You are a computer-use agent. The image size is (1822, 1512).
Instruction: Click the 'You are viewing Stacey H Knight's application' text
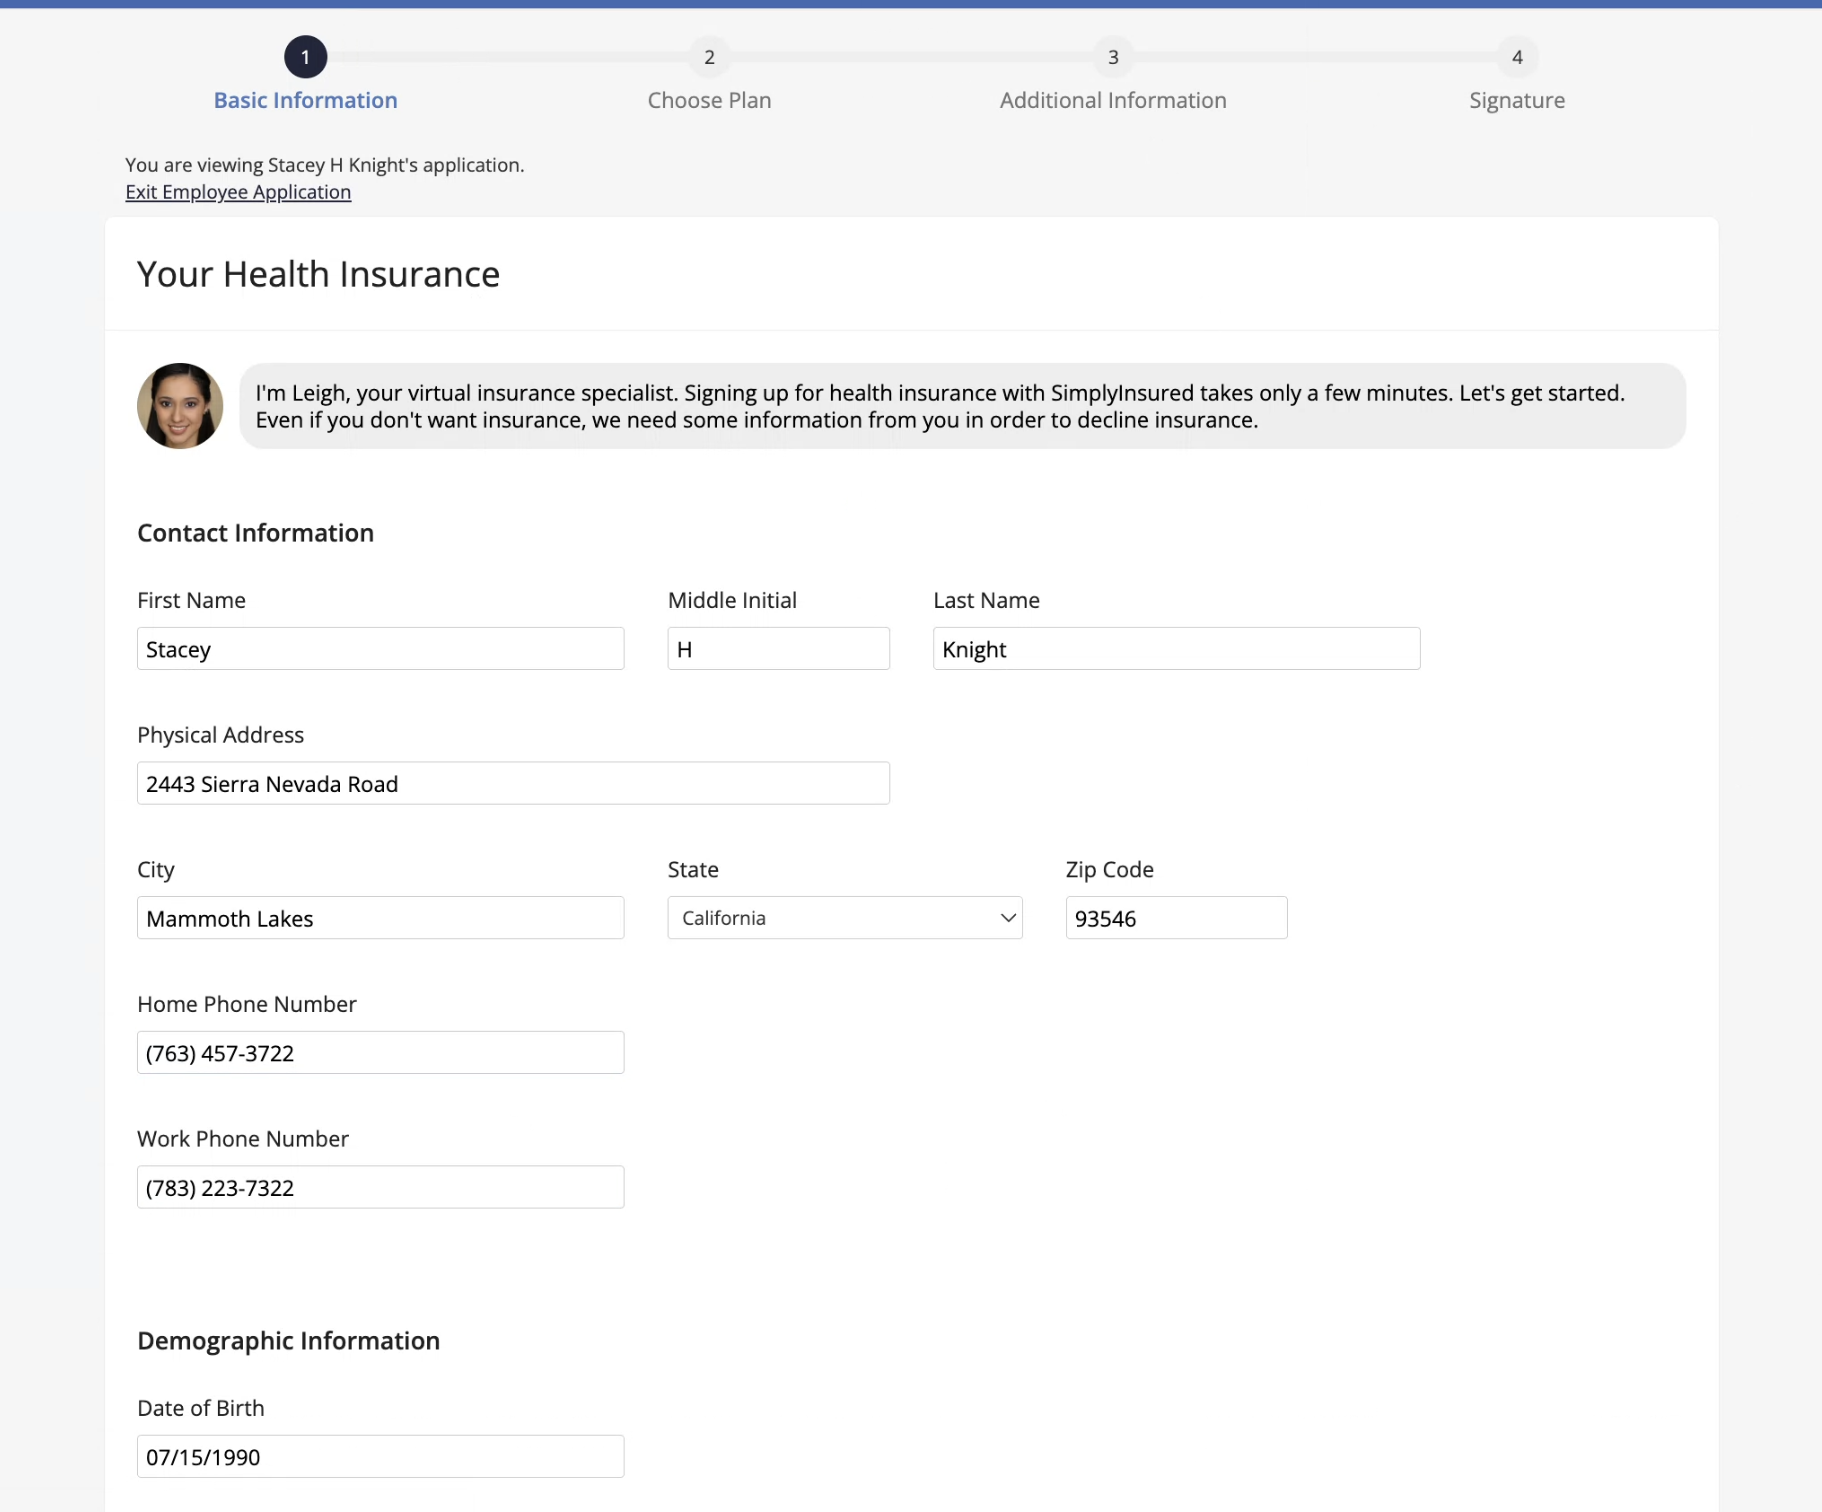tap(325, 165)
